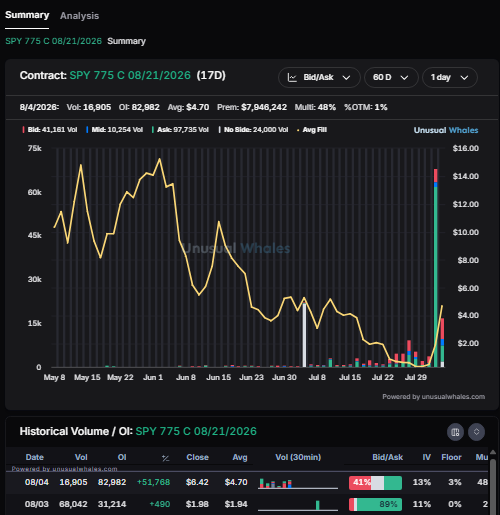
Task: Toggle the Ask volume legend entry
Action: 180,130
